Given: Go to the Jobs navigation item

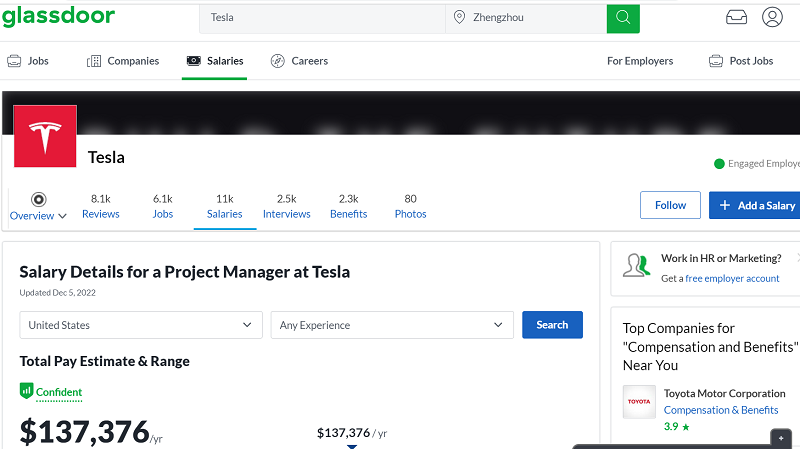Looking at the screenshot, I should click(x=28, y=61).
